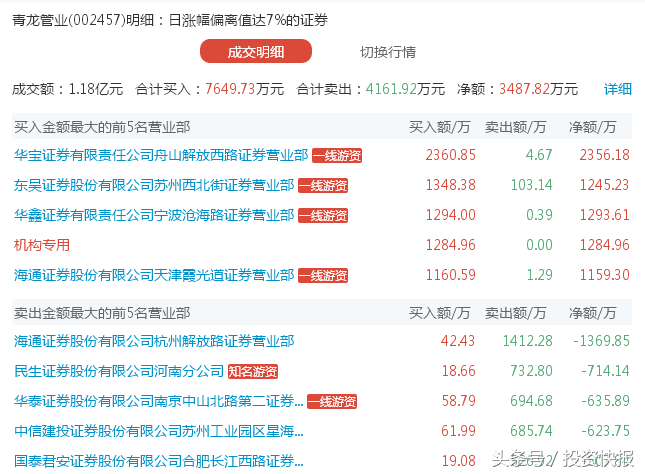Open 华宝证券舟山解放西路证券营业部 link

[161, 155]
